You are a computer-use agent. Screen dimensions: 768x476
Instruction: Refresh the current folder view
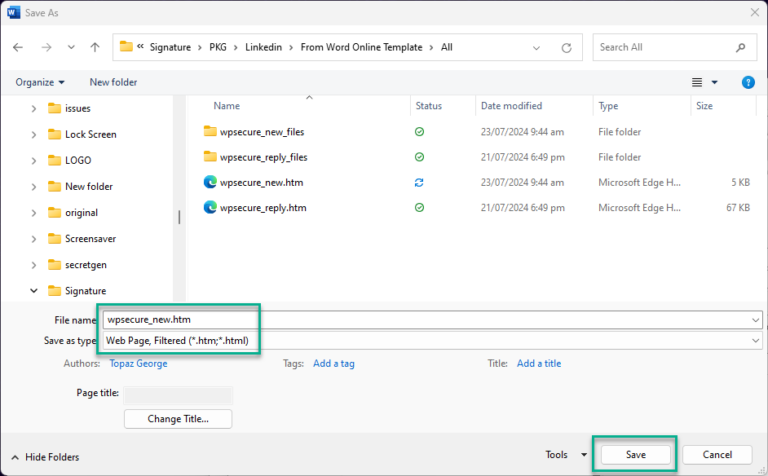coord(567,47)
